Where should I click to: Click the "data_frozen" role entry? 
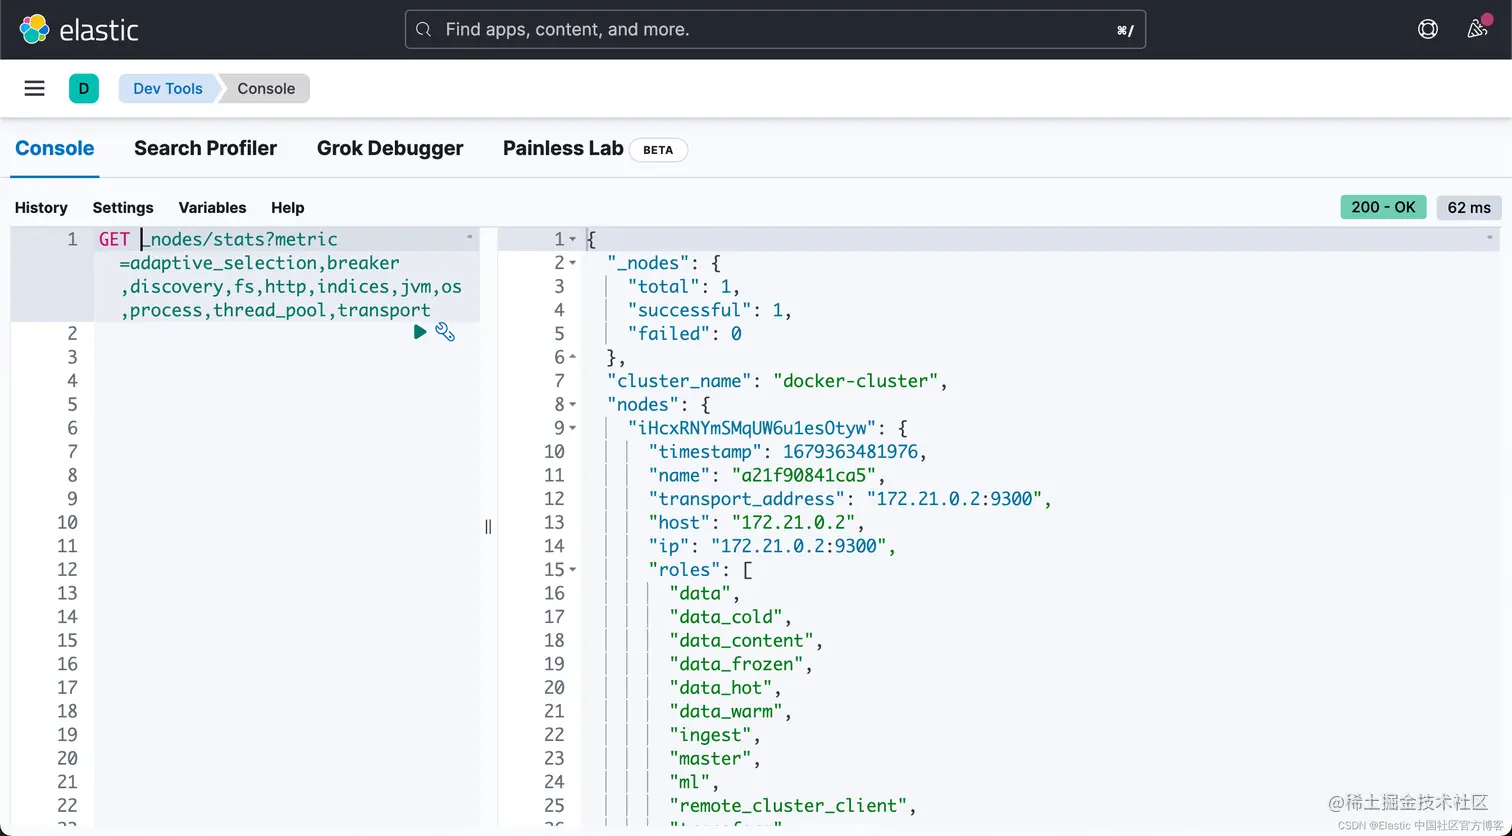click(740, 664)
